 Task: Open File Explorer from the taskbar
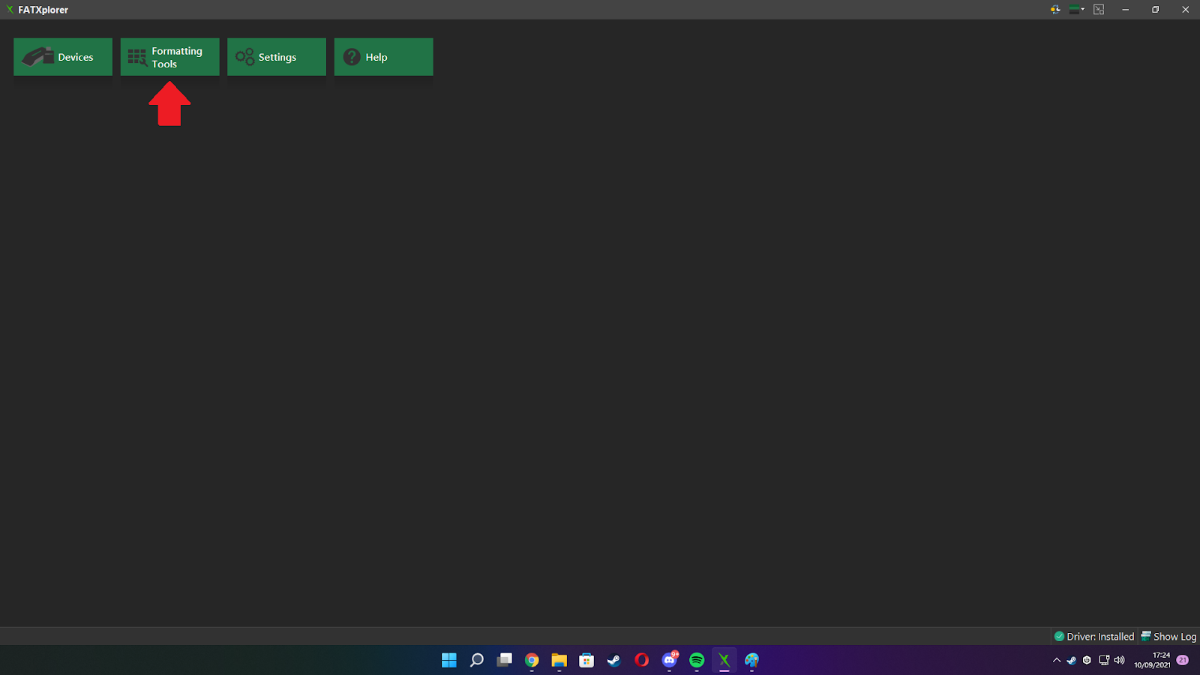[559, 660]
